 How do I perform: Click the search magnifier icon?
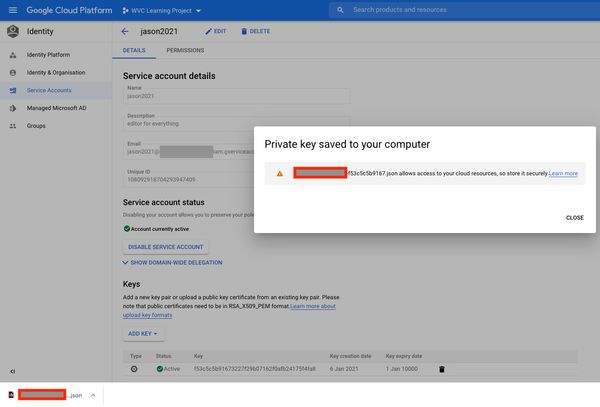pyautogui.click(x=340, y=10)
